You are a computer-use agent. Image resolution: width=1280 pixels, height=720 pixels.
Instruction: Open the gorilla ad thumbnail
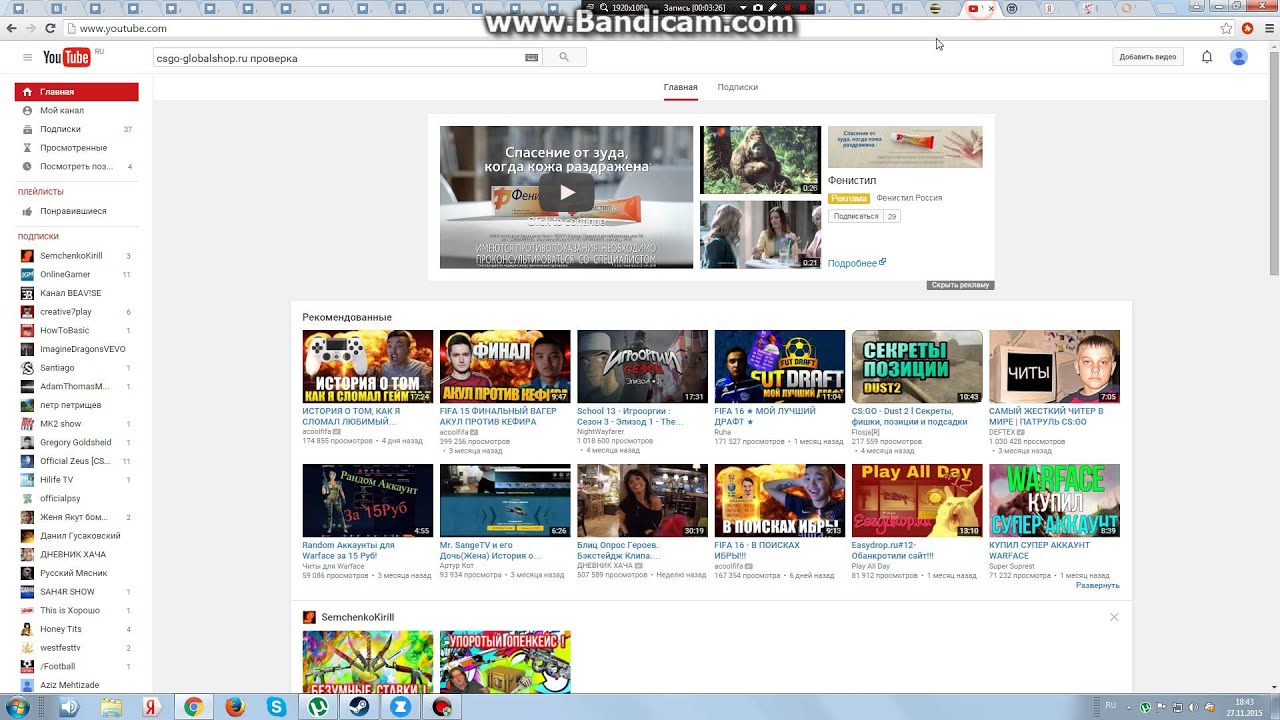[x=760, y=160]
